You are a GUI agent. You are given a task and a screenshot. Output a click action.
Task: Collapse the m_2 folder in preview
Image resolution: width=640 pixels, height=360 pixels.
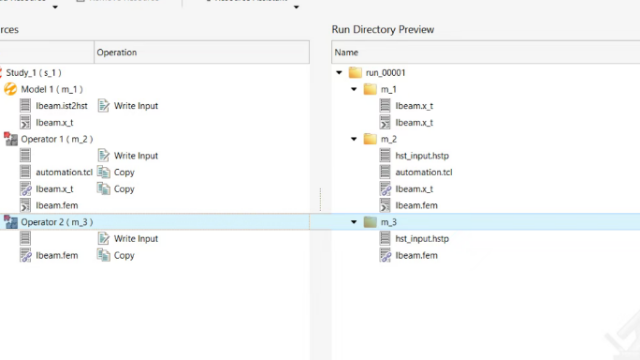[354, 139]
